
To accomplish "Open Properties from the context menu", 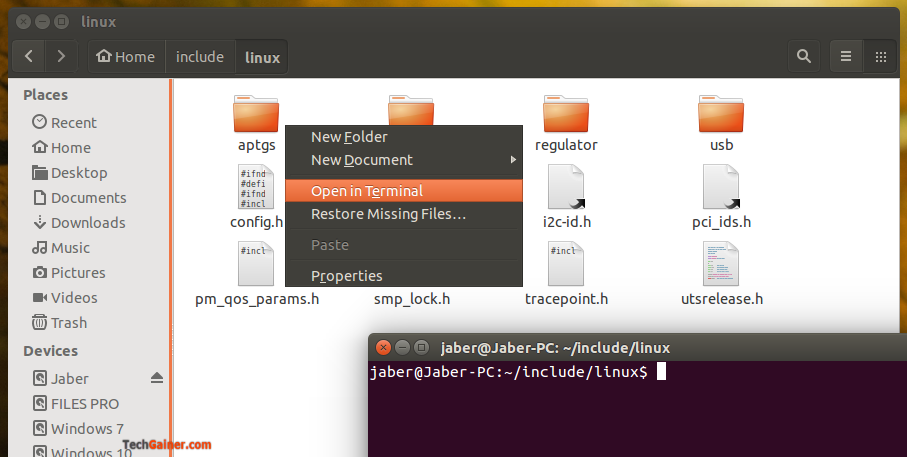I will (x=346, y=276).
